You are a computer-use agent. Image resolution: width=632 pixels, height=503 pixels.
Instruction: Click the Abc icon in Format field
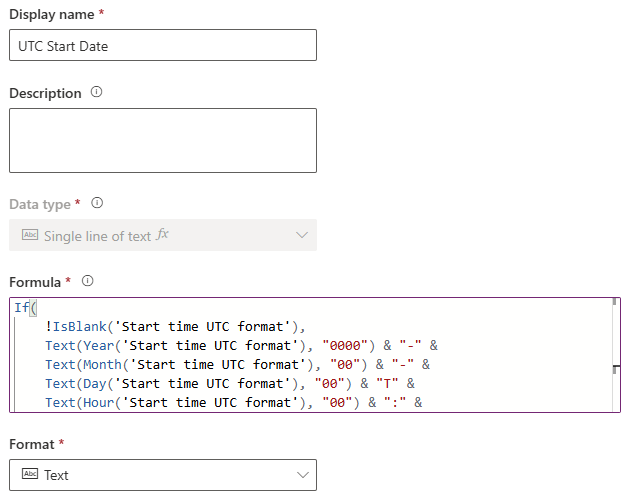29,475
